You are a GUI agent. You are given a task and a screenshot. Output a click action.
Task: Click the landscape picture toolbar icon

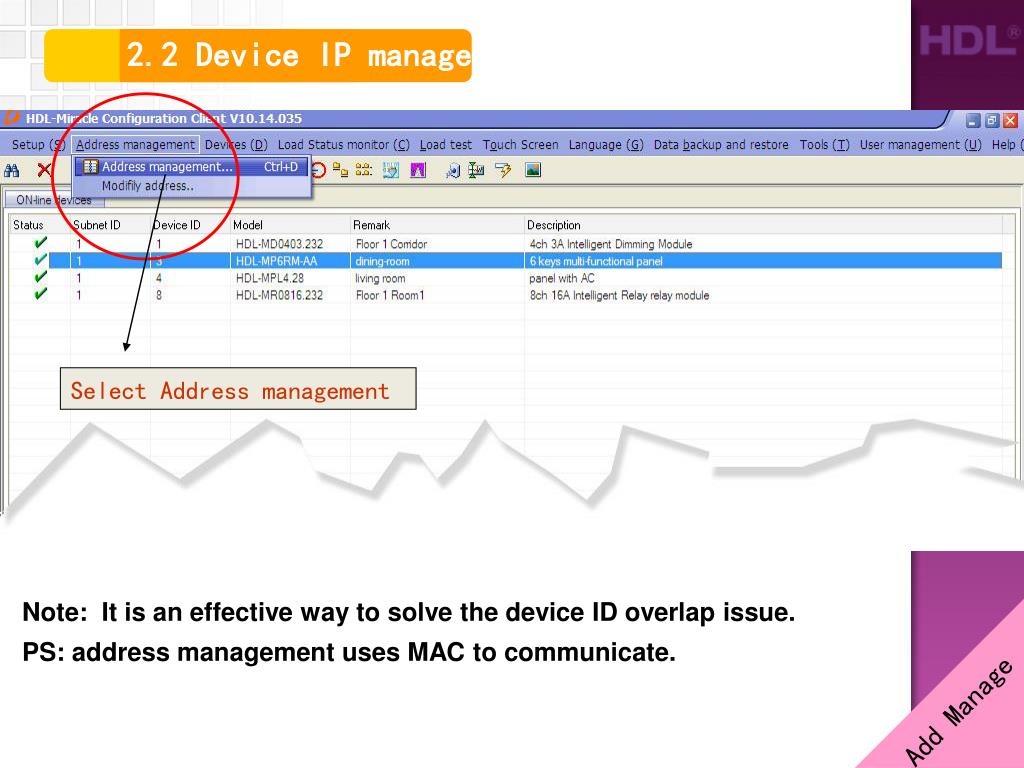533,170
